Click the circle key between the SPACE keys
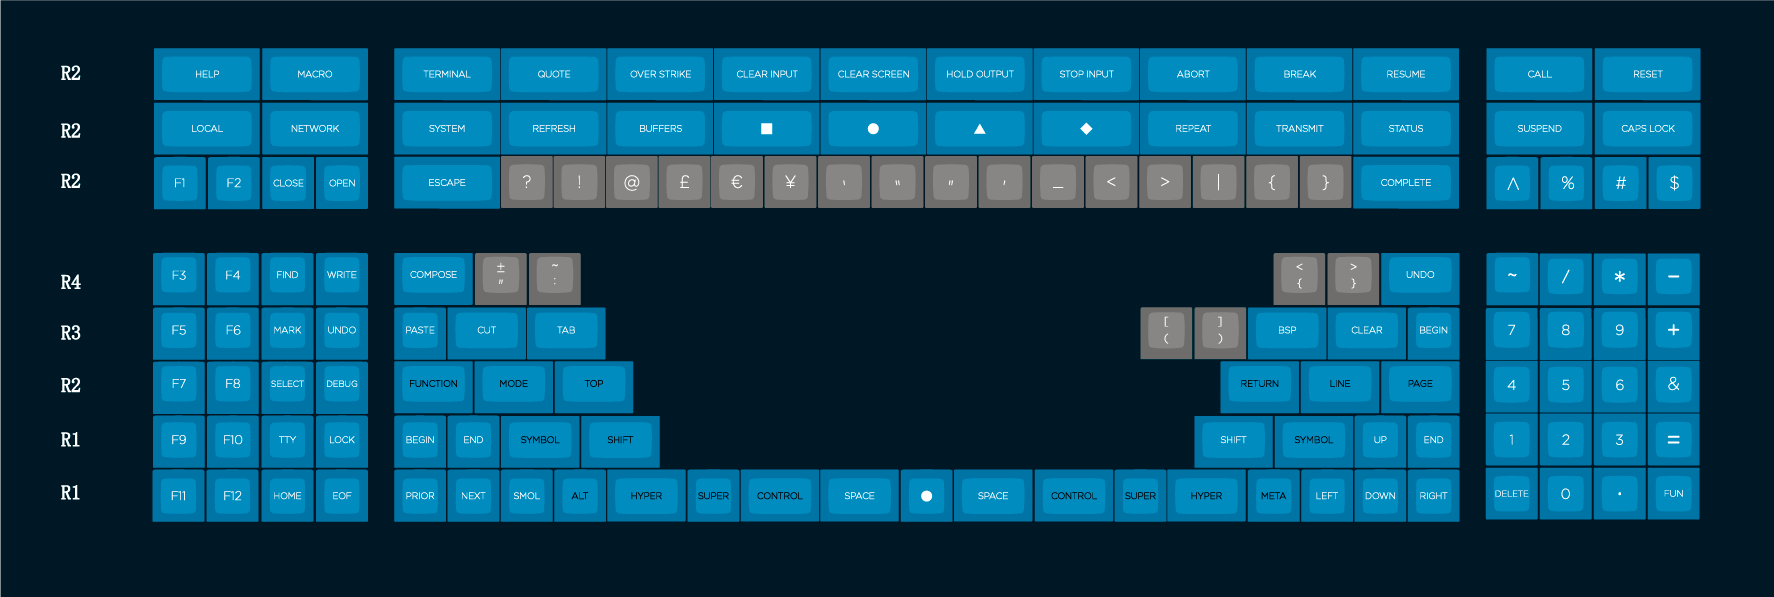Image resolution: width=1774 pixels, height=597 pixels. (x=926, y=496)
